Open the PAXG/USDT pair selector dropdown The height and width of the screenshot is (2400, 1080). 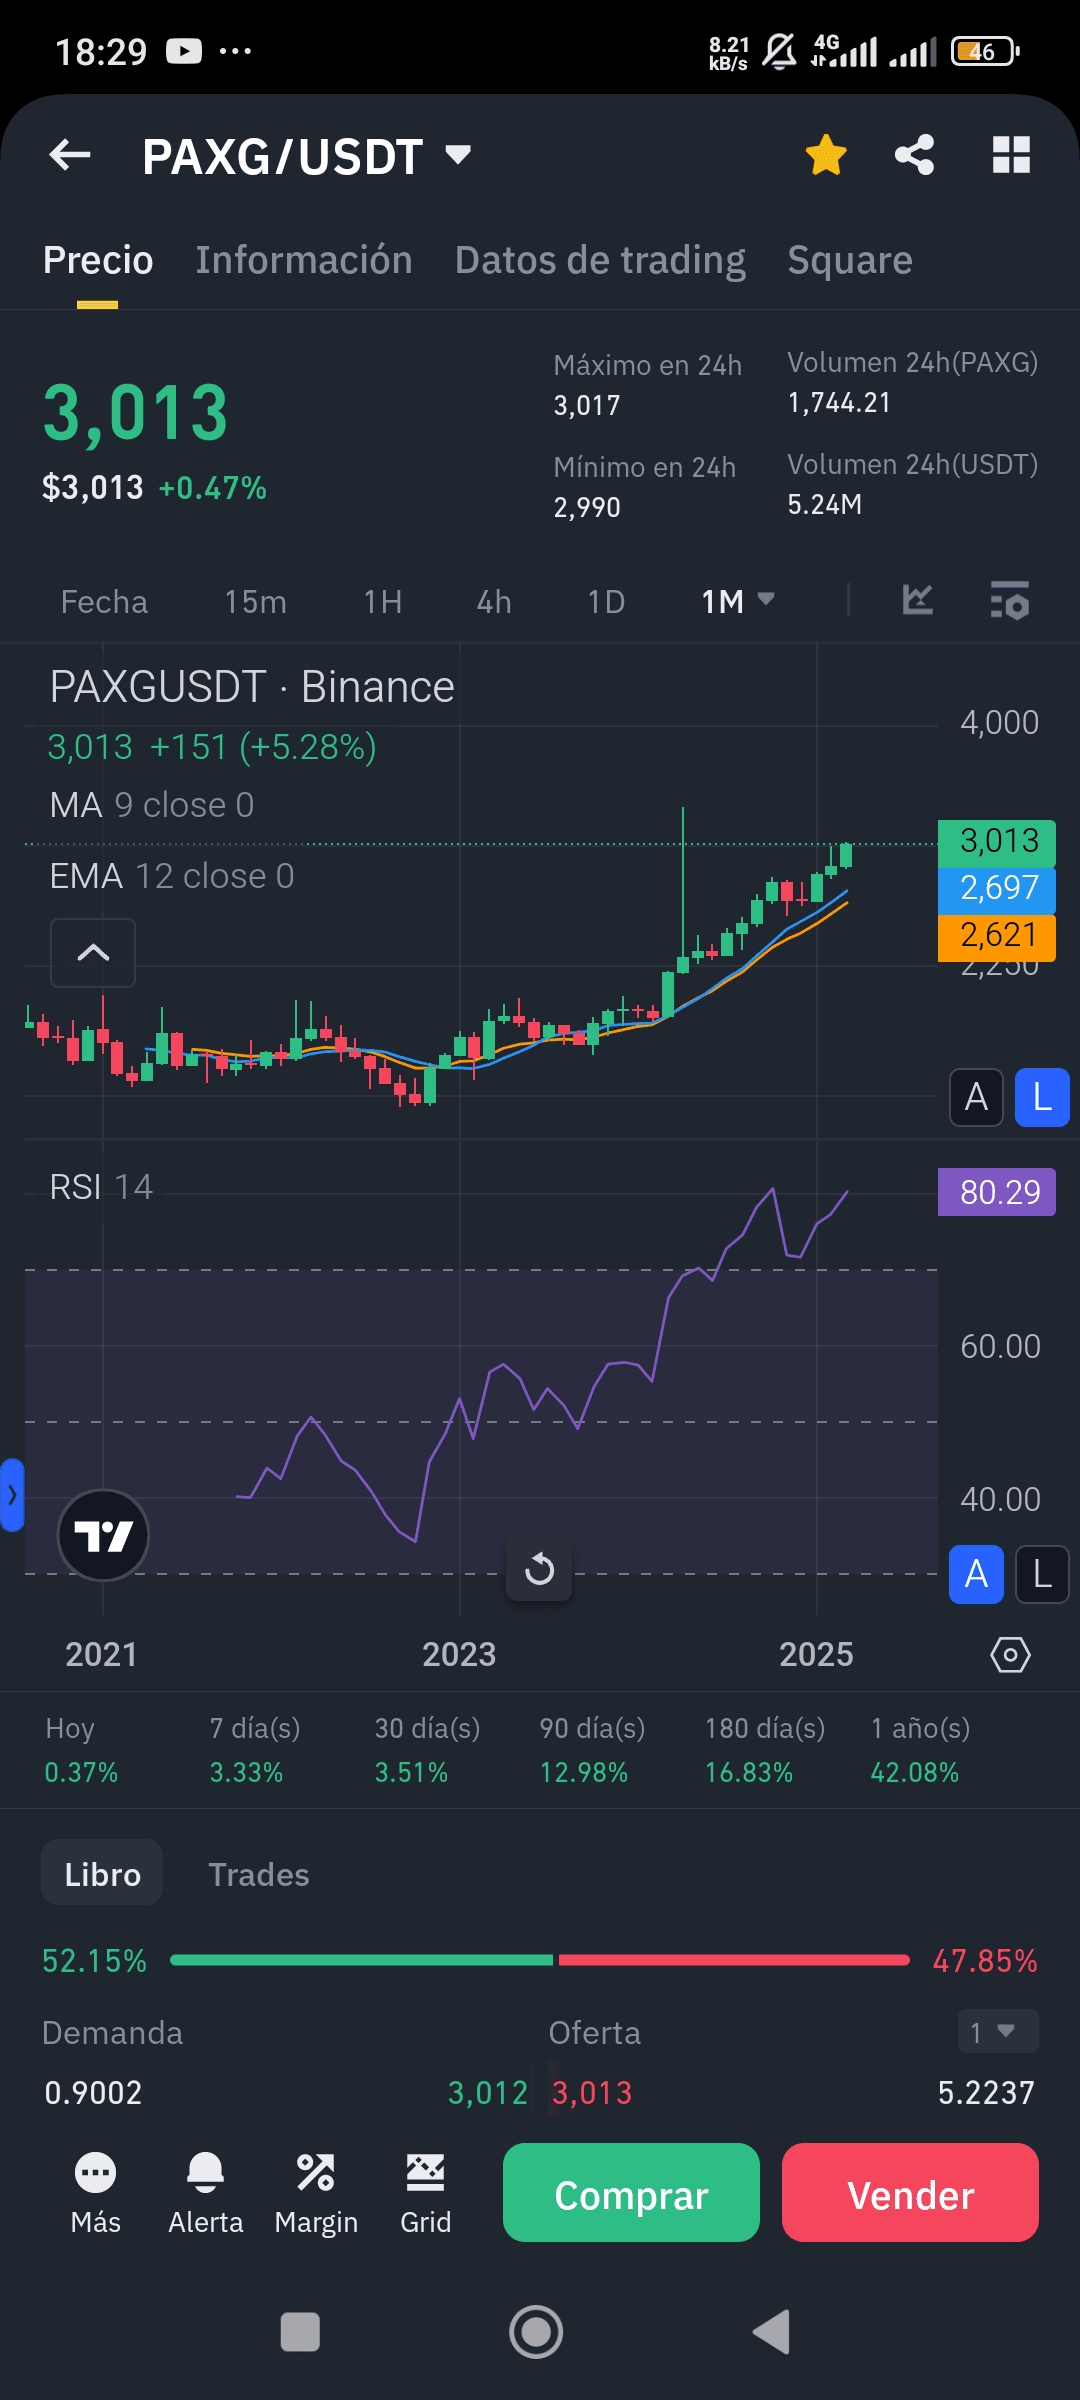click(307, 156)
